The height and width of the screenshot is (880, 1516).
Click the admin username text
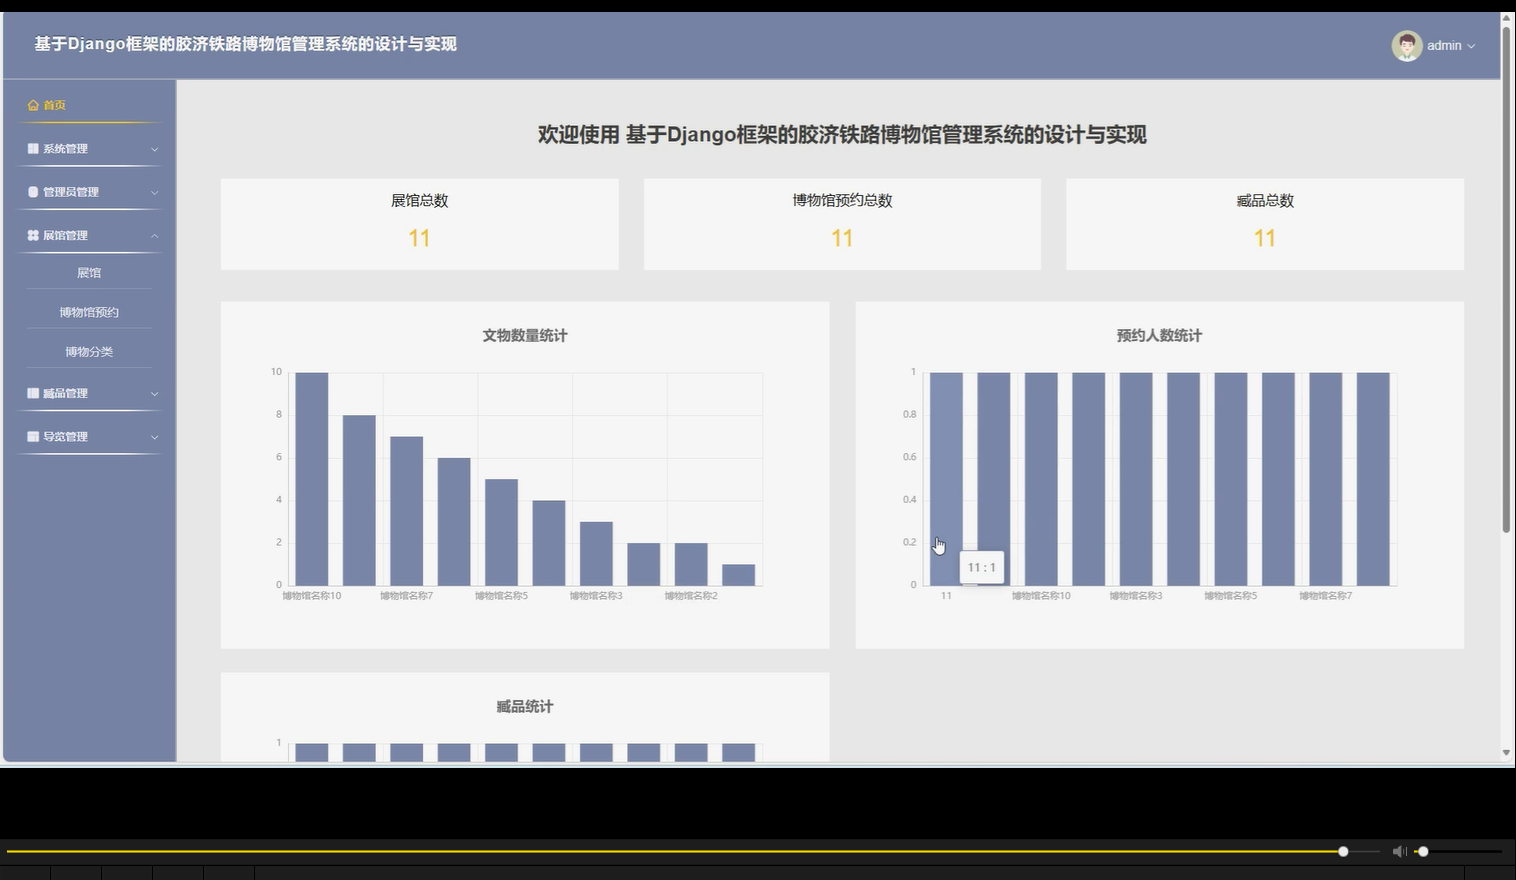(1444, 45)
